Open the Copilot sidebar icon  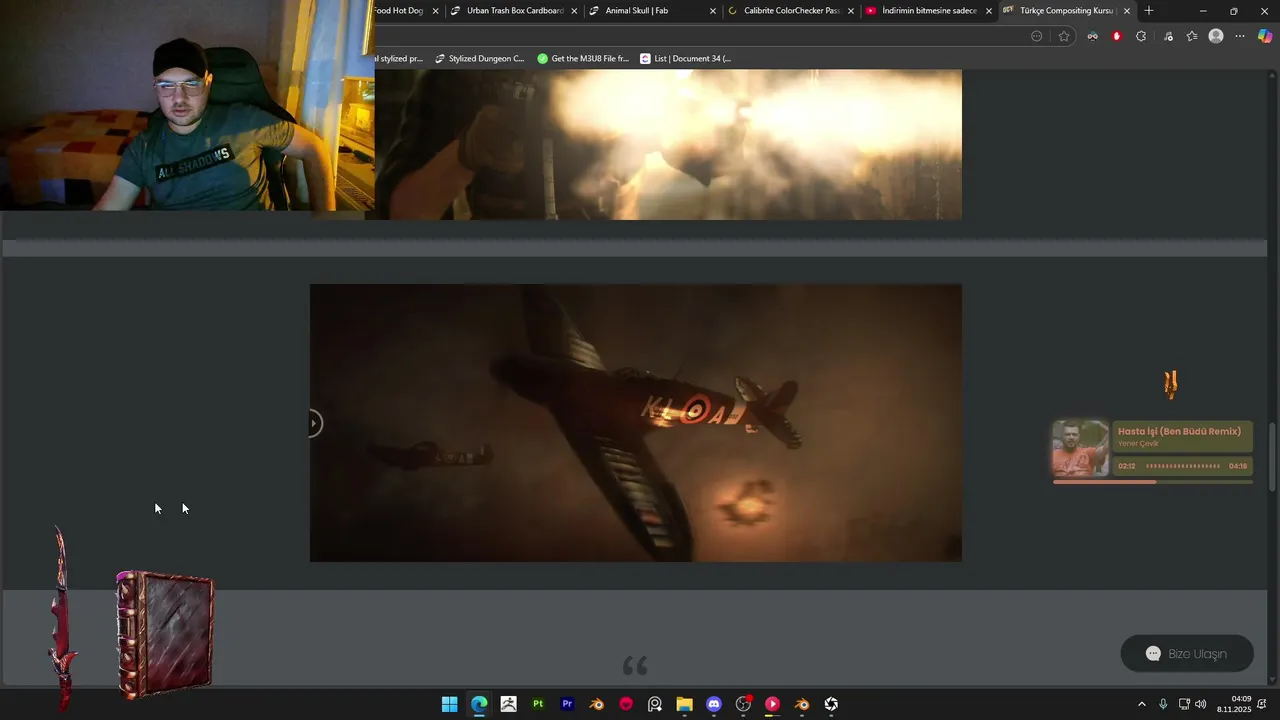tap(1265, 36)
